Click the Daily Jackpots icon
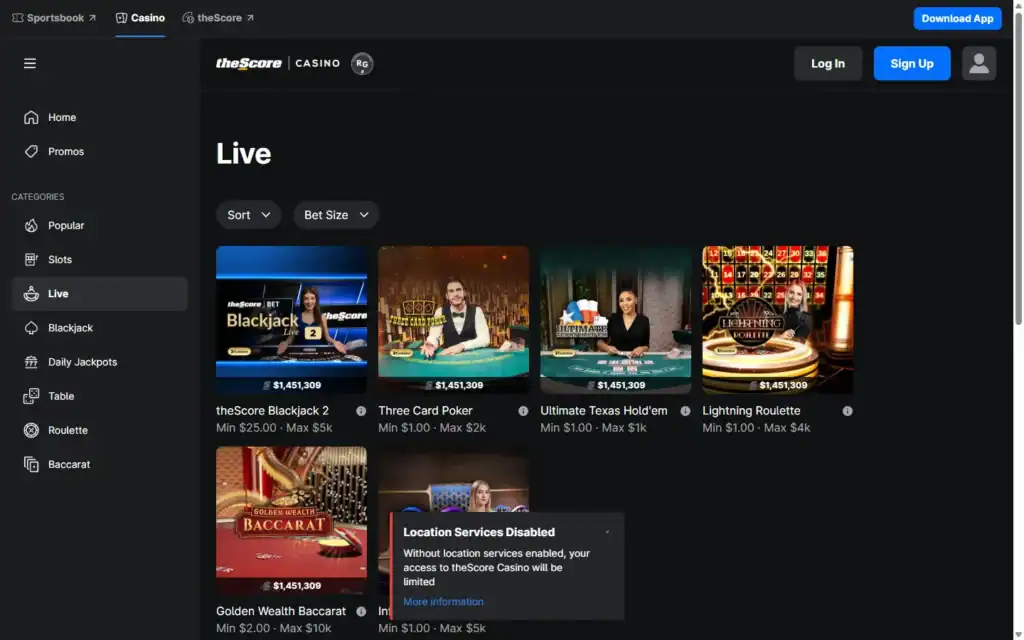Viewport: 1024px width, 640px height. point(31,362)
